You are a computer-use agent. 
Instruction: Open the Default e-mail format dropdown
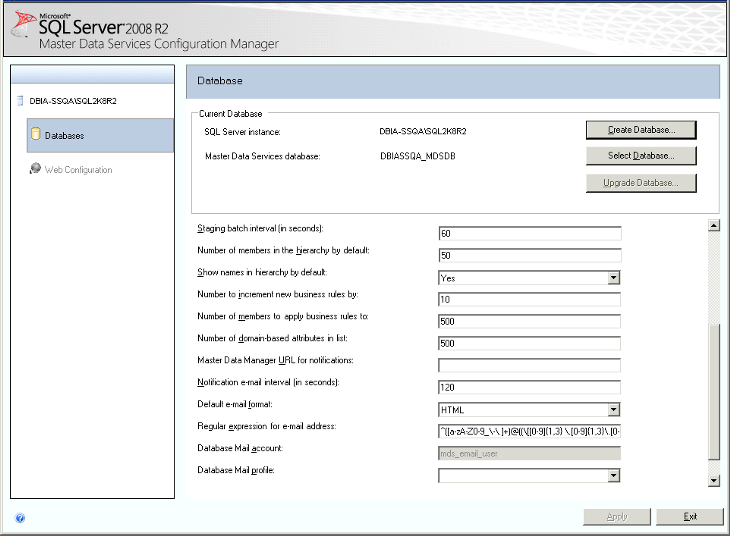click(614, 410)
